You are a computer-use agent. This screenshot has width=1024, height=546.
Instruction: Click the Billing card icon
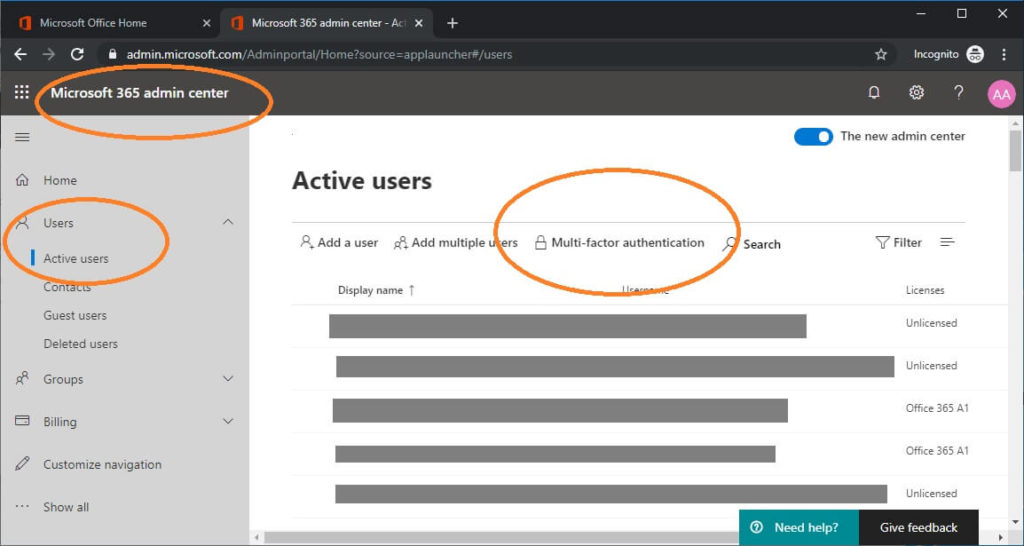pyautogui.click(x=22, y=421)
